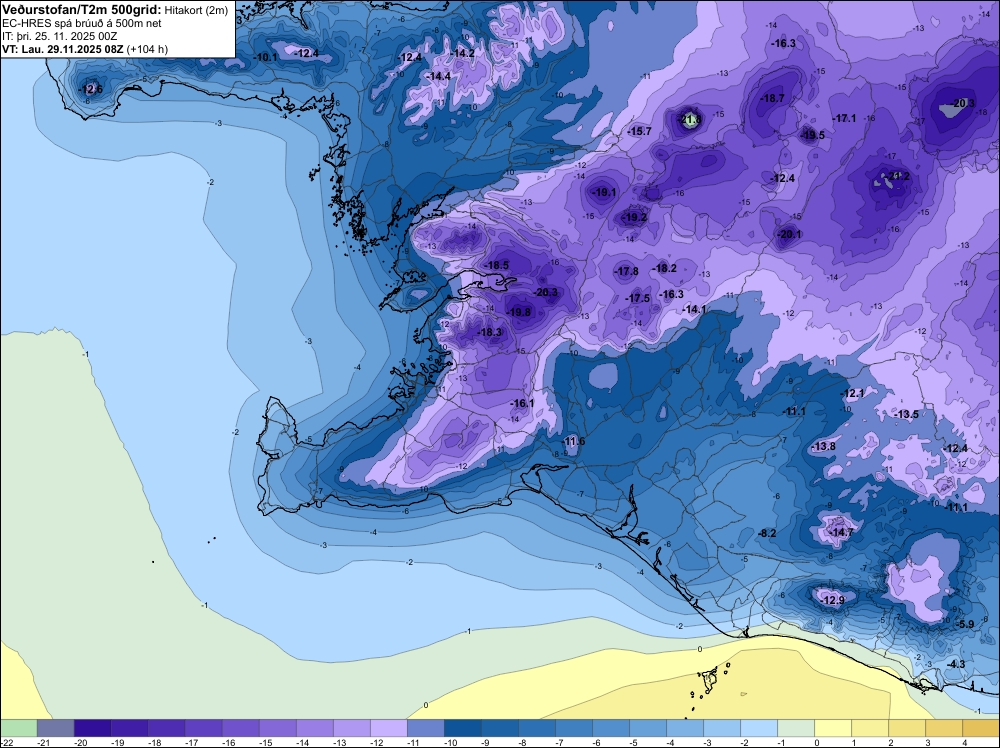1000x748 pixels.
Task: Pick the -20 darkest purple legend swatch
Action: click(92, 728)
